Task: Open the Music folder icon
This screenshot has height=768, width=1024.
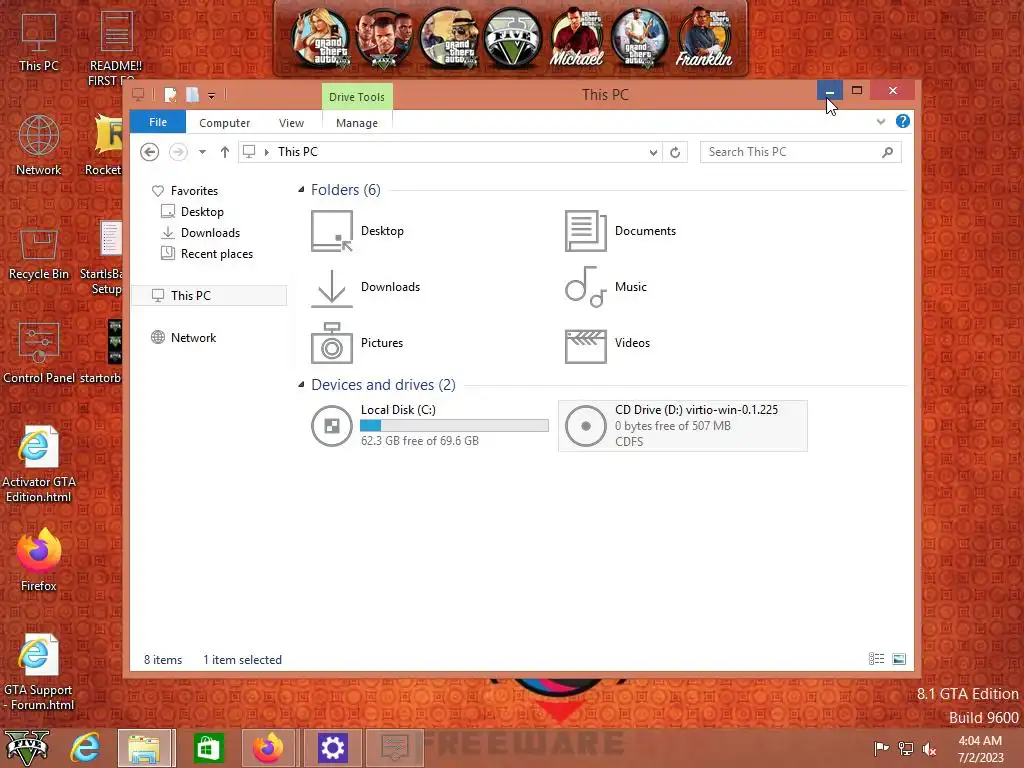Action: coord(585,287)
